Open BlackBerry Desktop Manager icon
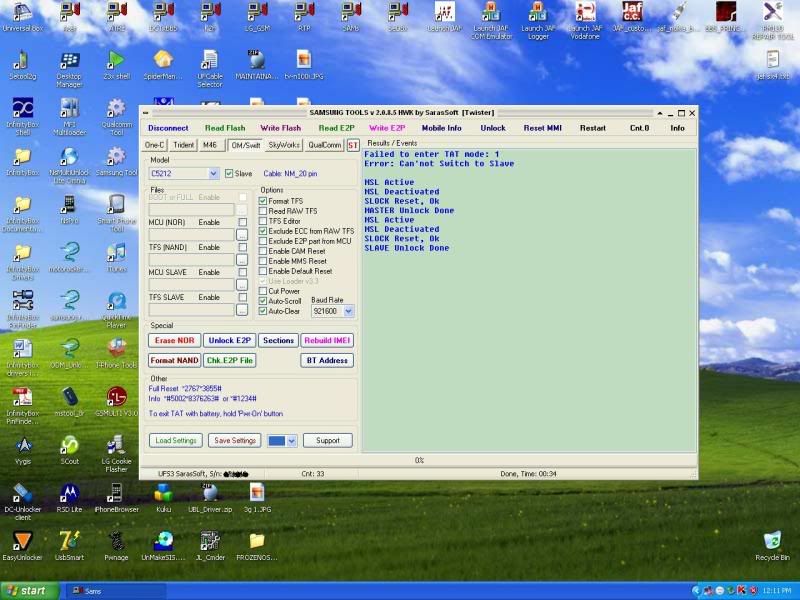Viewport: 800px width, 600px height. tap(69, 69)
